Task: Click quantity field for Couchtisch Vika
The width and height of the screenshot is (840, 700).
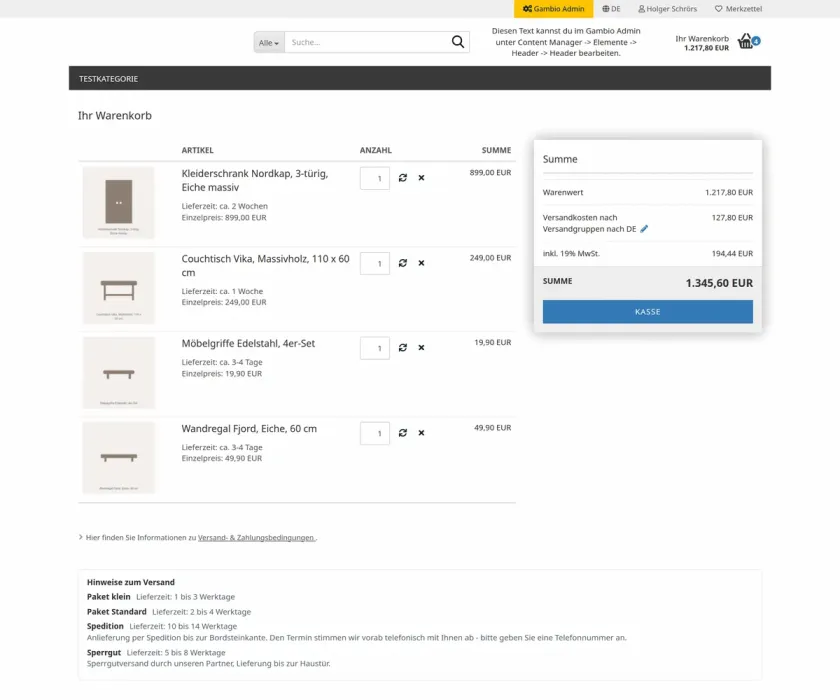Action: point(375,264)
